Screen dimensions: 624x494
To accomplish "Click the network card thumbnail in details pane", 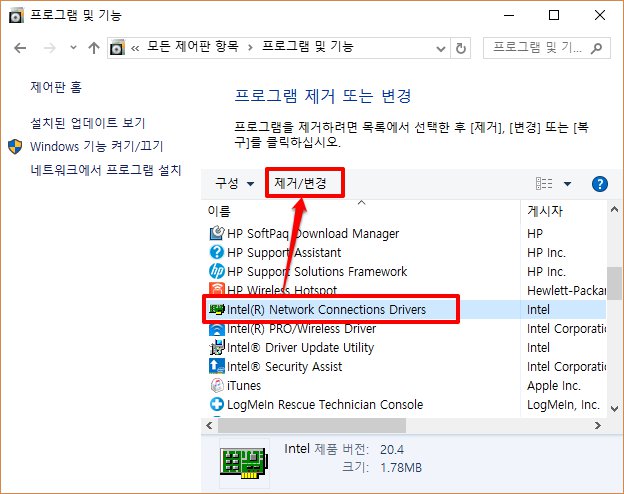I will [x=243, y=462].
